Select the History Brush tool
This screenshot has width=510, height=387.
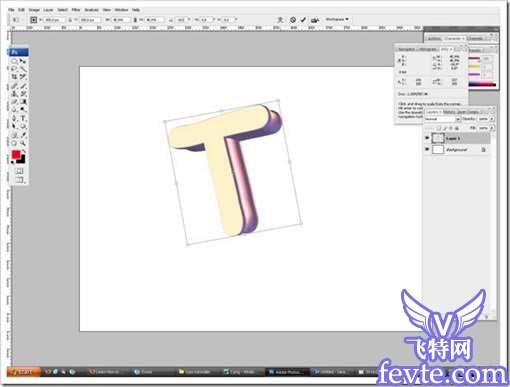[x=23, y=94]
